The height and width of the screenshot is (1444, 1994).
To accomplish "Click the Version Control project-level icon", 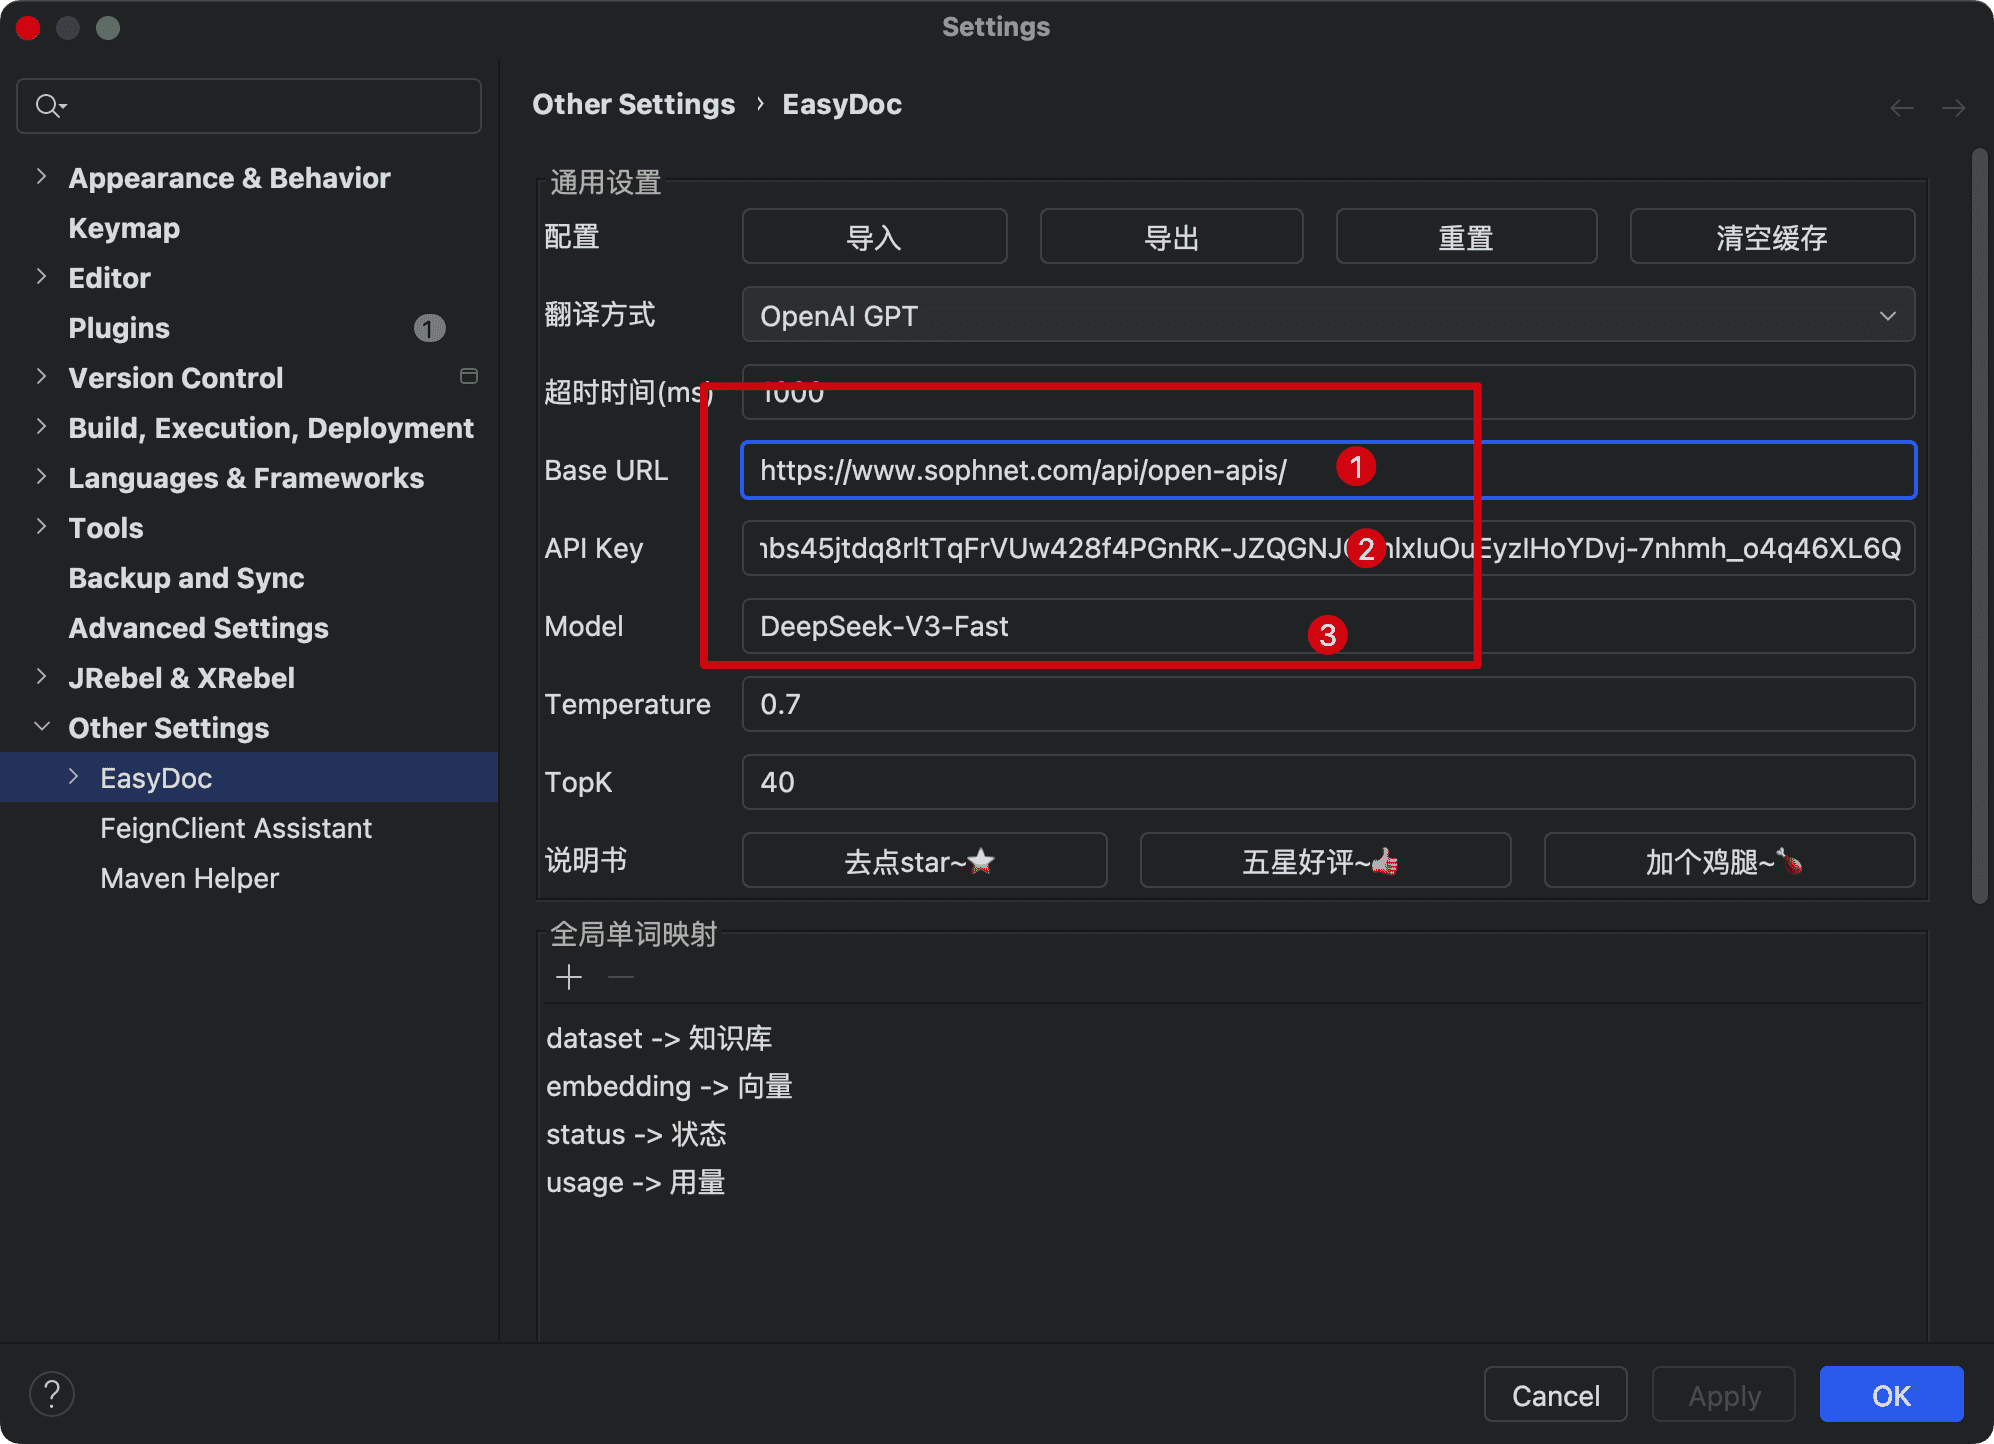I will coord(468,376).
